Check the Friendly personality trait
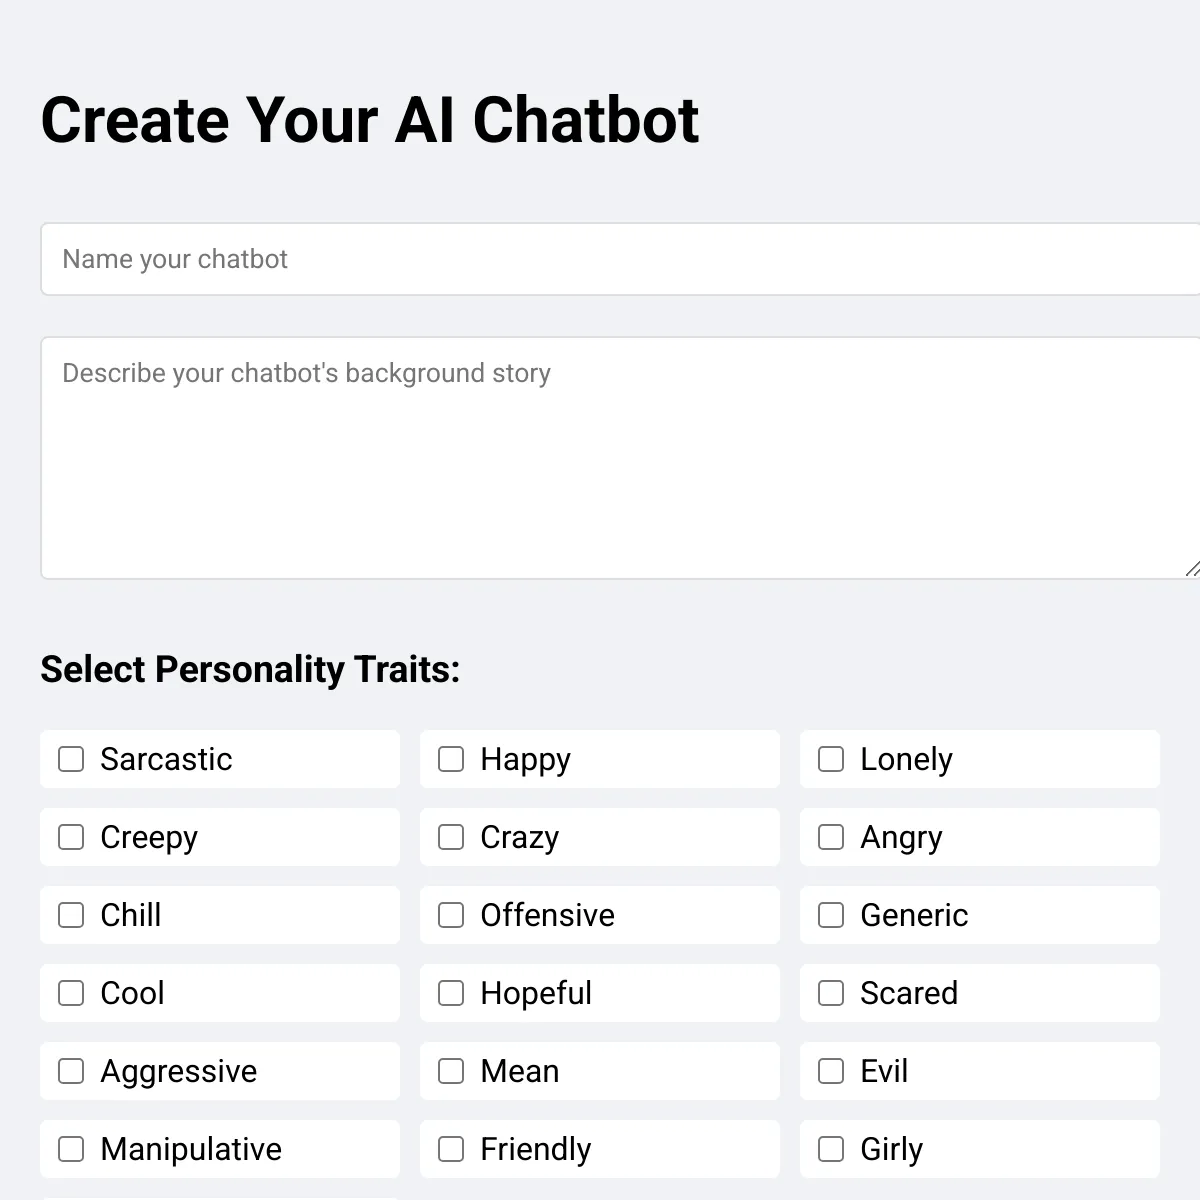 451,1149
